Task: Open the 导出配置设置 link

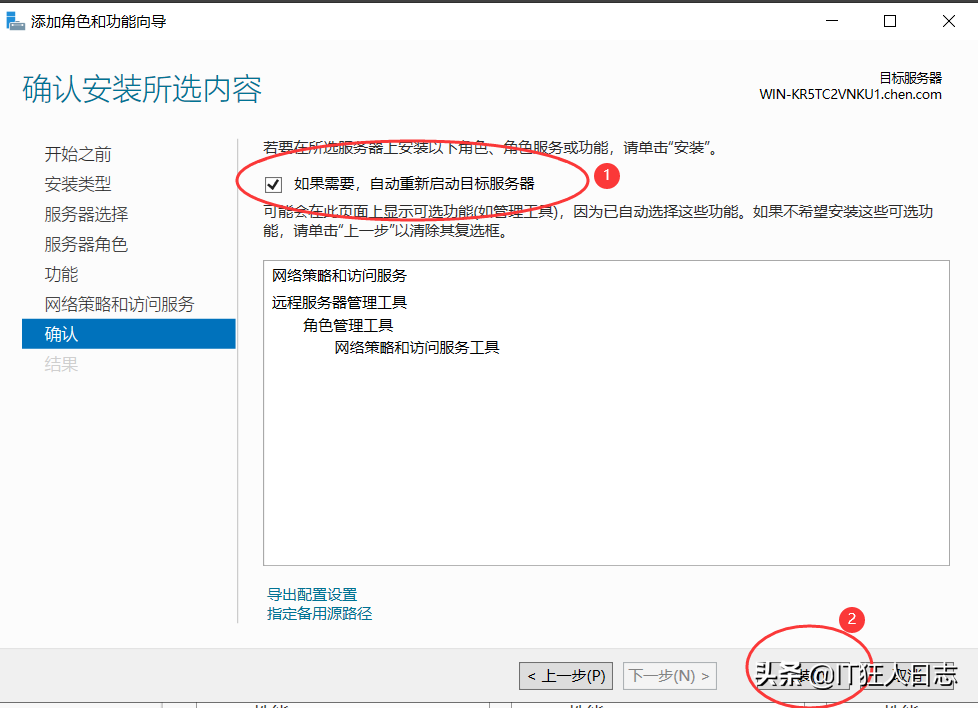Action: 312,594
